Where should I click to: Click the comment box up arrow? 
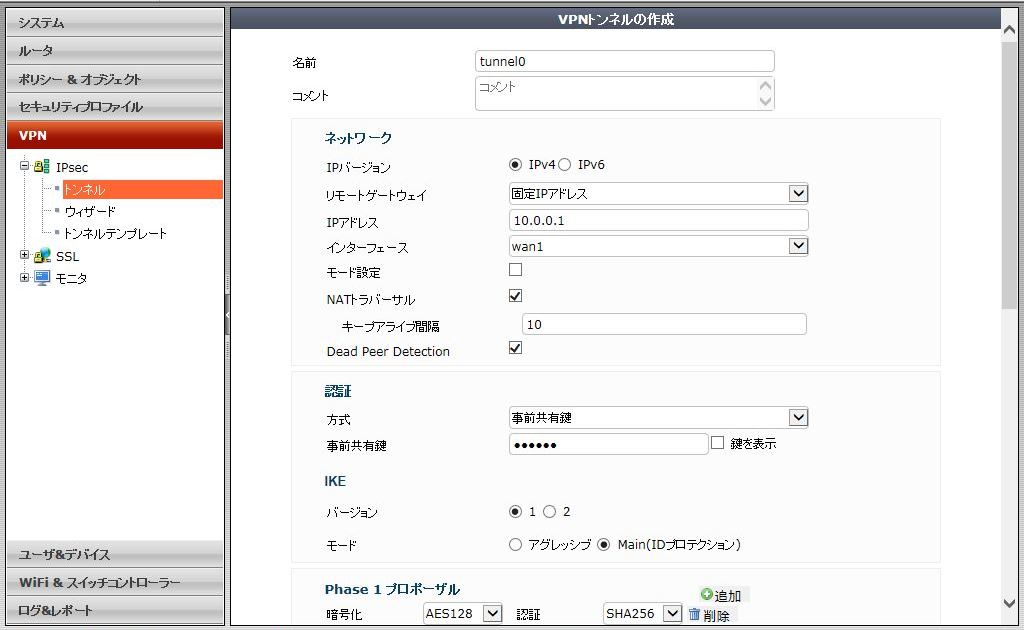(x=765, y=86)
